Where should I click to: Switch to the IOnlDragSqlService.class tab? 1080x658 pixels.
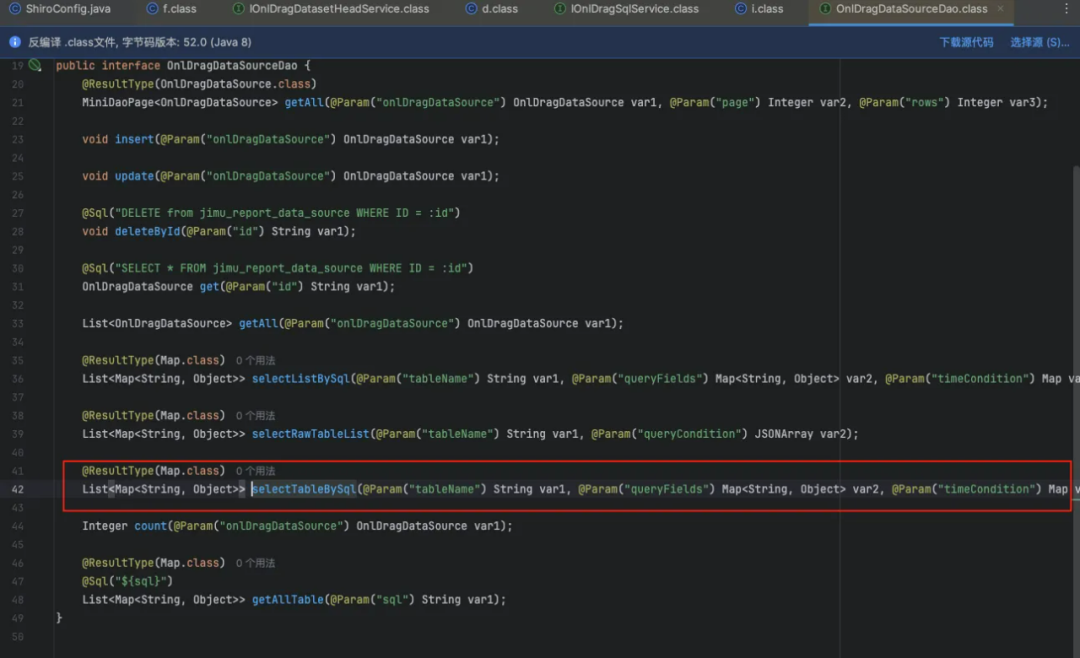634,9
